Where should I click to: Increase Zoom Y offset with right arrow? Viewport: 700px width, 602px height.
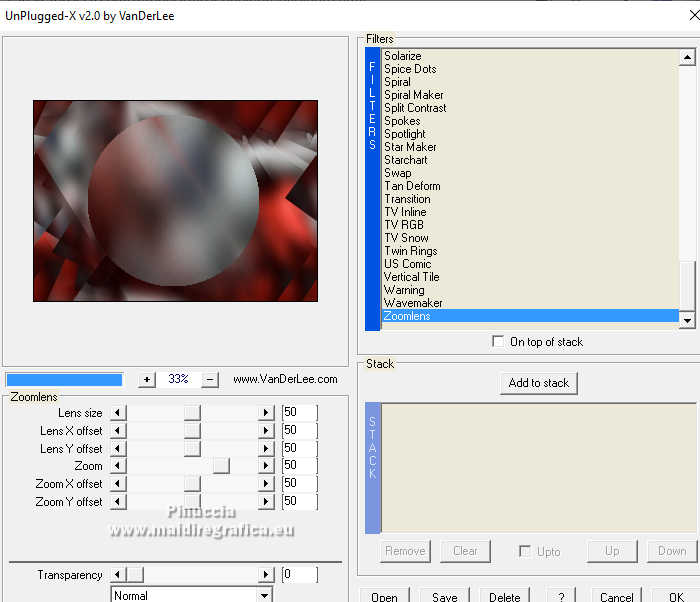point(266,501)
